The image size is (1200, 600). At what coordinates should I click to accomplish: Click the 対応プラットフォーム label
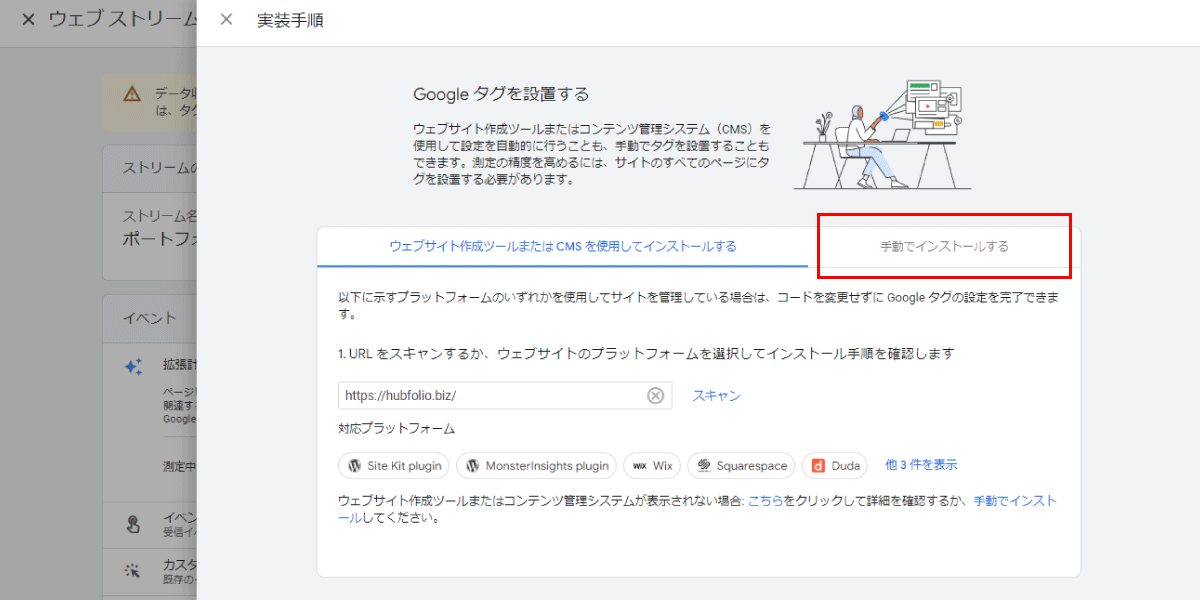pos(397,429)
